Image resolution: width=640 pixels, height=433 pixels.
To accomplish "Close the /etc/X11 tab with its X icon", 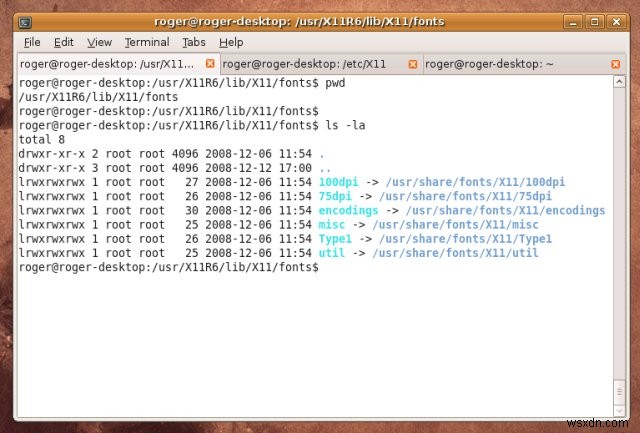I will point(413,64).
